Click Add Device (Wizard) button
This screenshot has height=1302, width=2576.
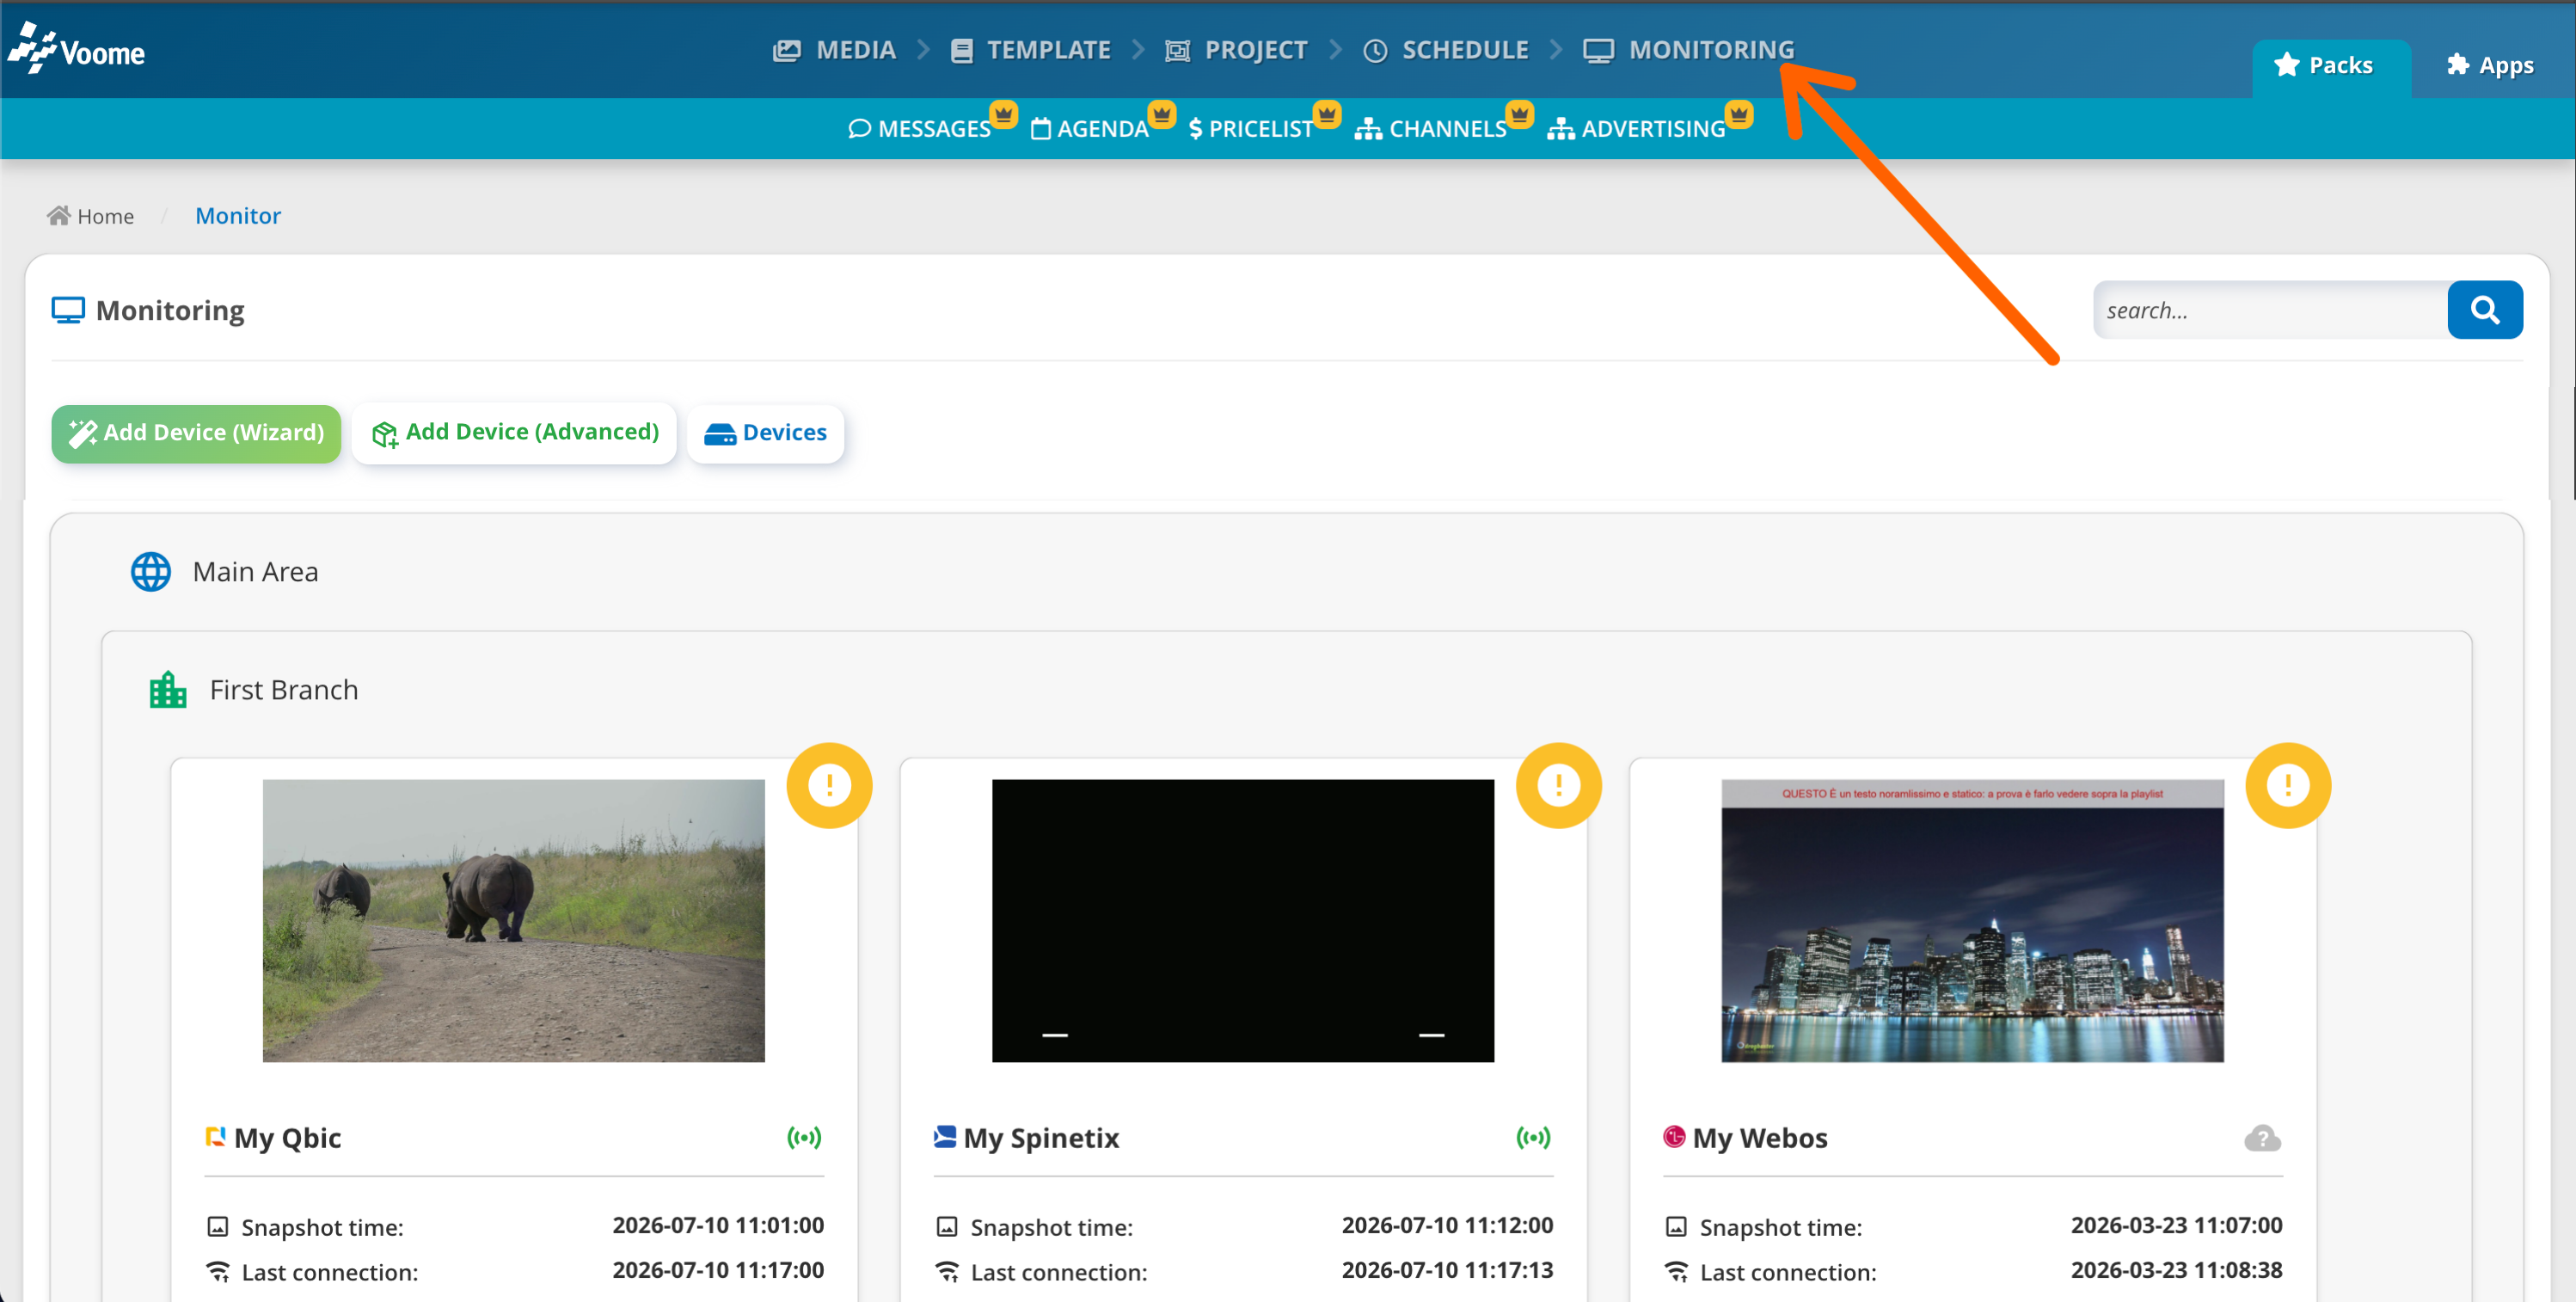(196, 433)
